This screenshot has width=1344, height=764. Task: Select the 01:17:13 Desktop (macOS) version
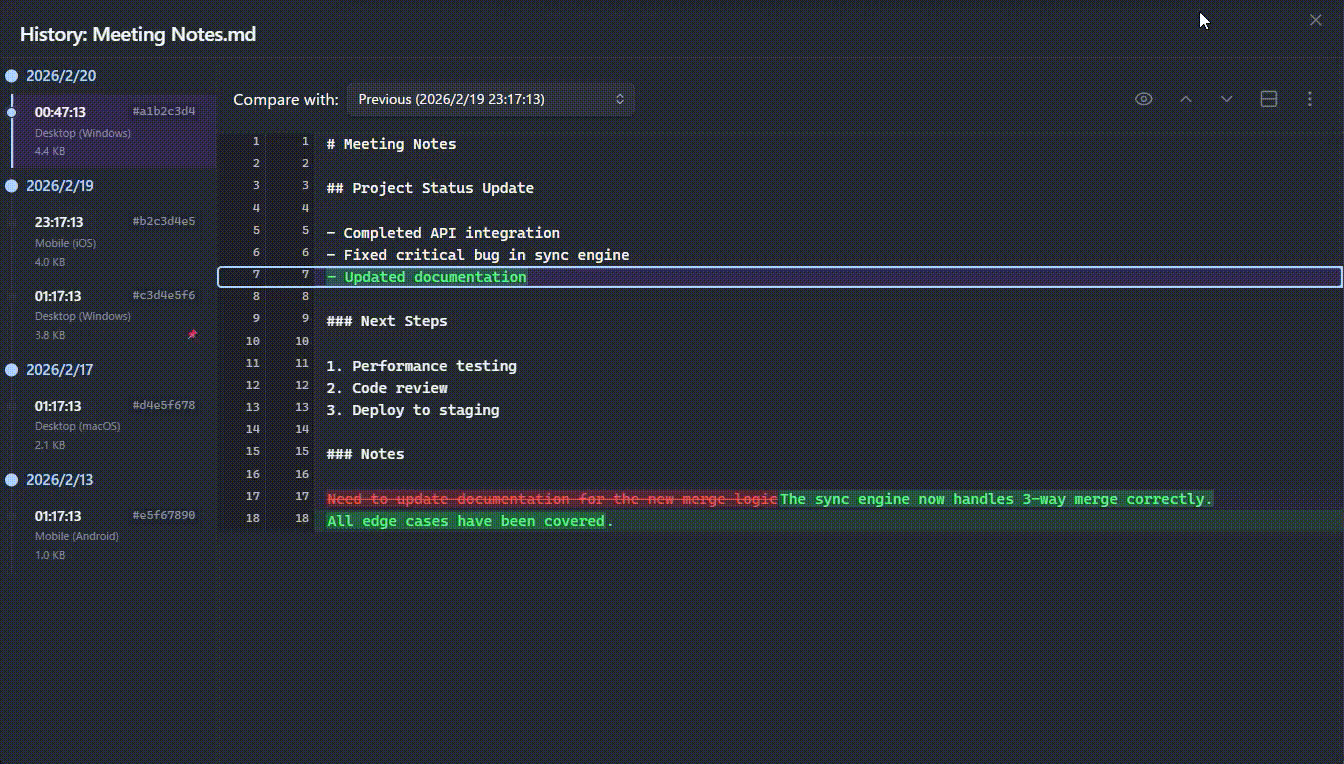coord(115,425)
